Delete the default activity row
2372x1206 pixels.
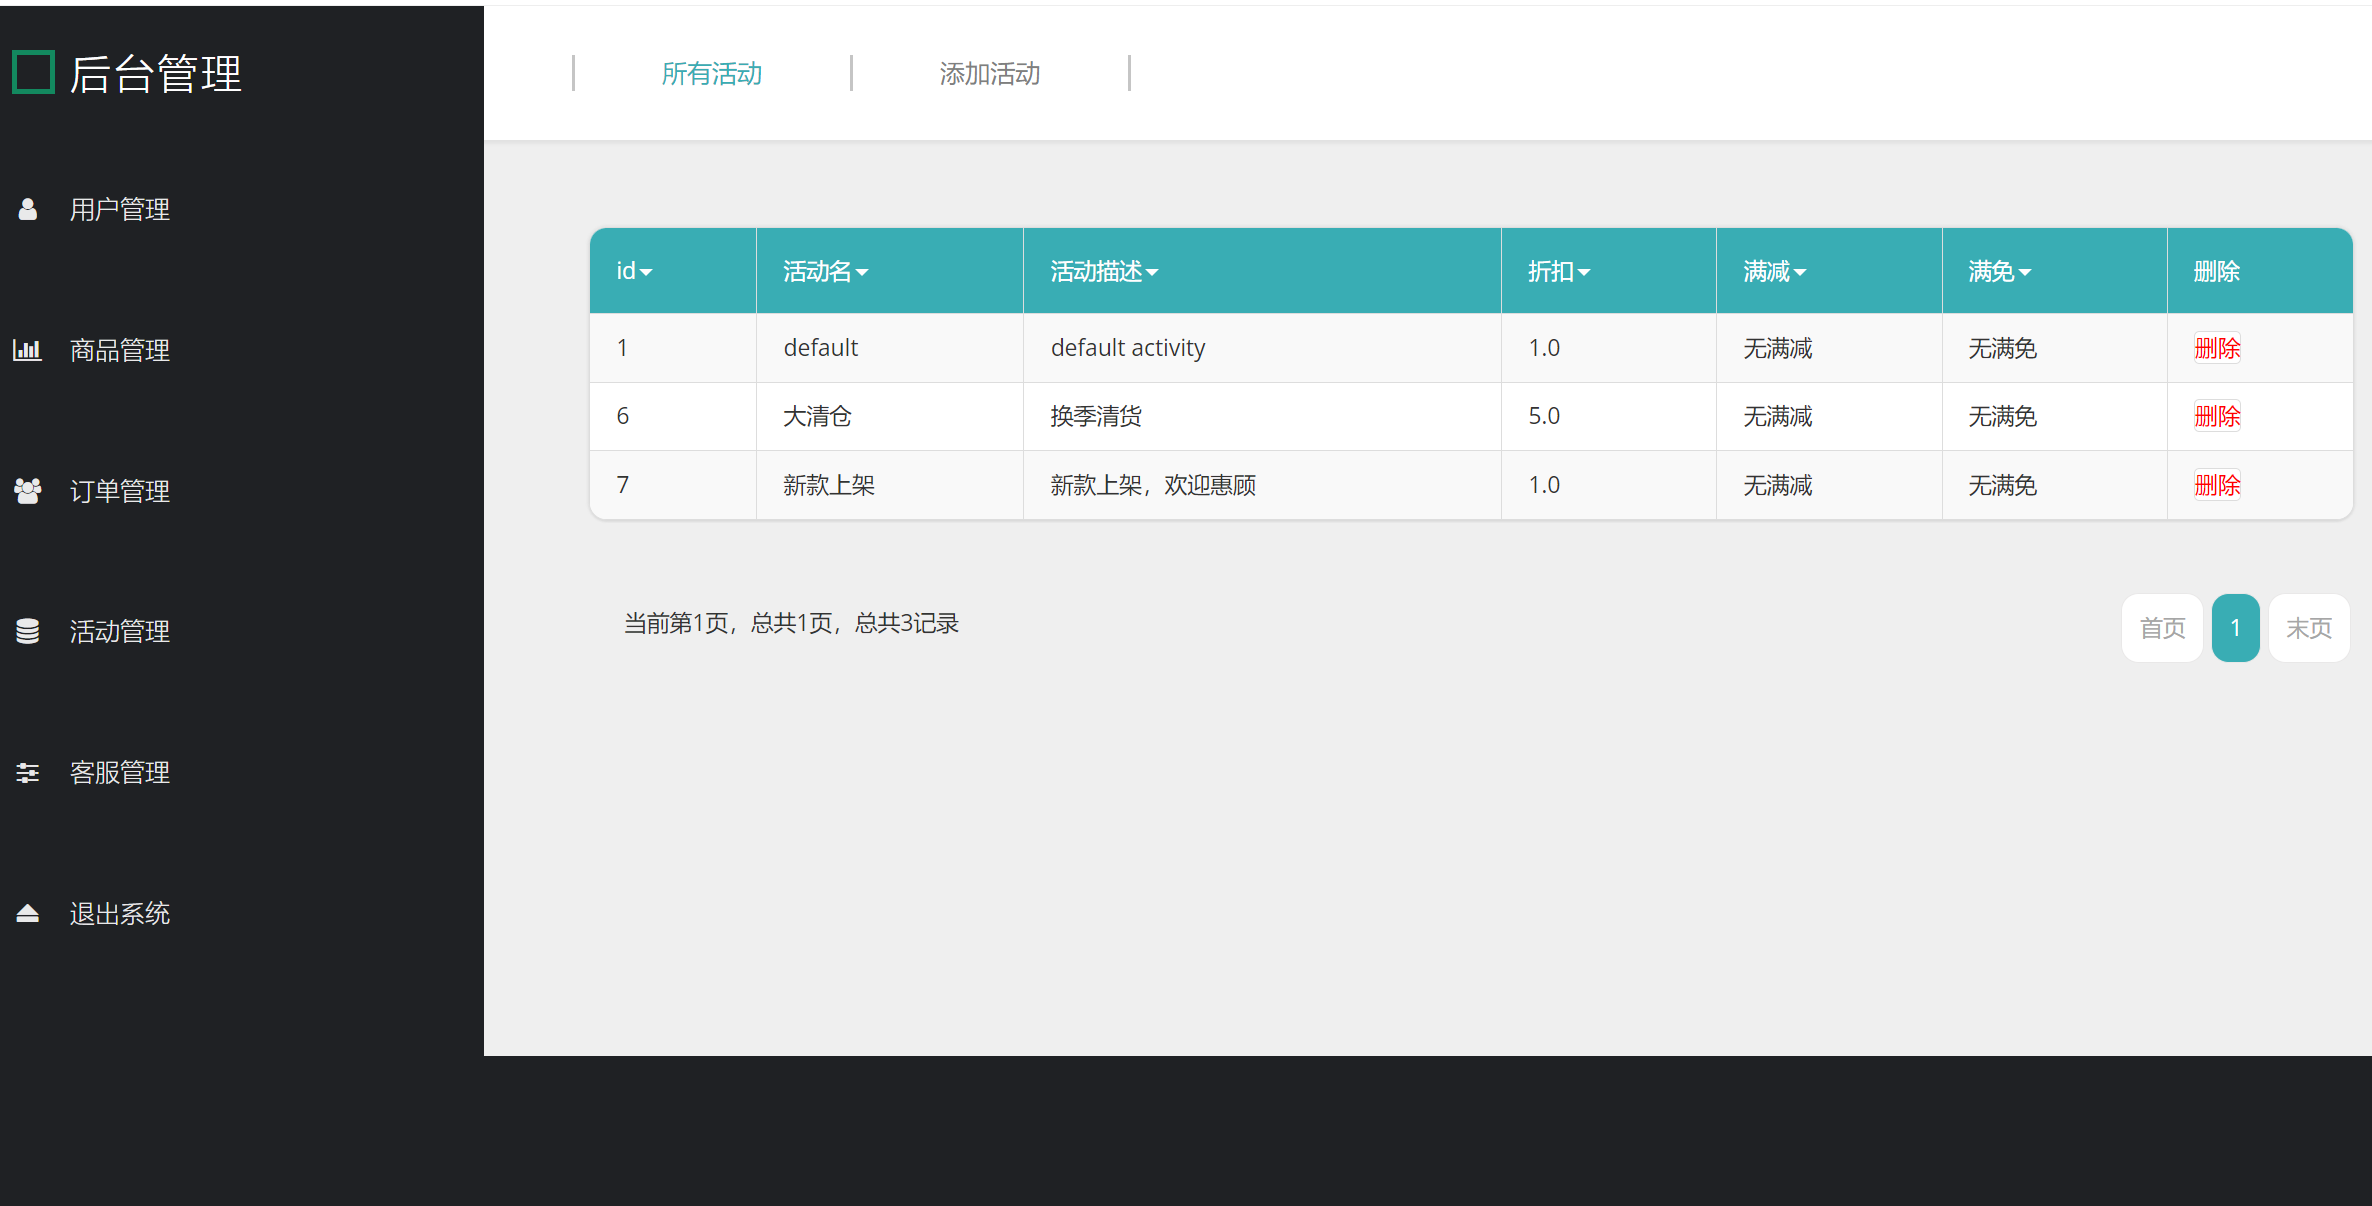point(2216,347)
